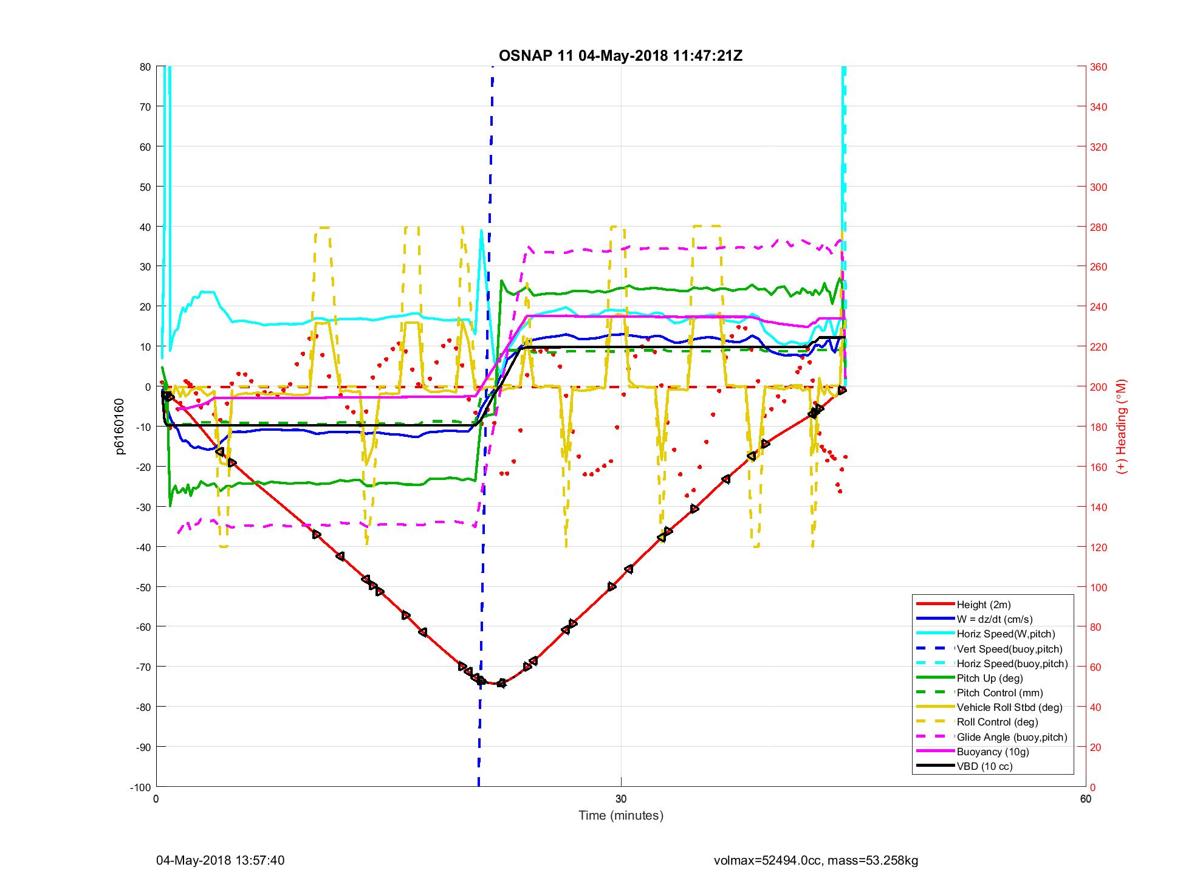
Task: Click the '(+) Heading (°M)' right axis label
Action: point(1121,426)
